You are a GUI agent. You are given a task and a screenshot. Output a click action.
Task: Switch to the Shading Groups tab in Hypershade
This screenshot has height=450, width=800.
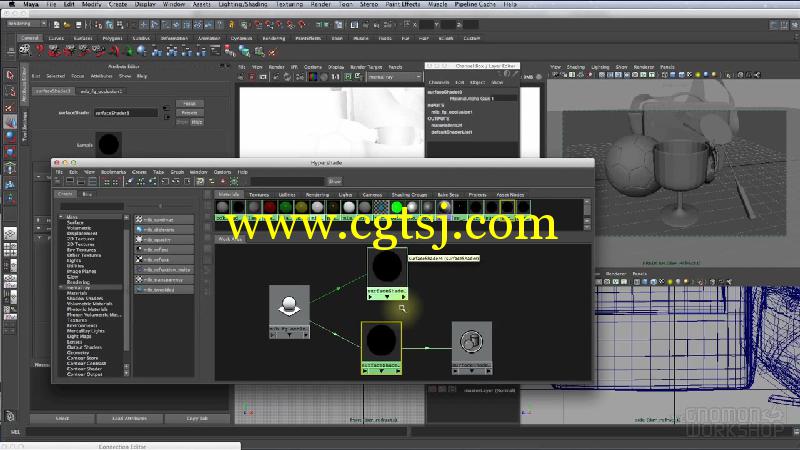(x=409, y=195)
